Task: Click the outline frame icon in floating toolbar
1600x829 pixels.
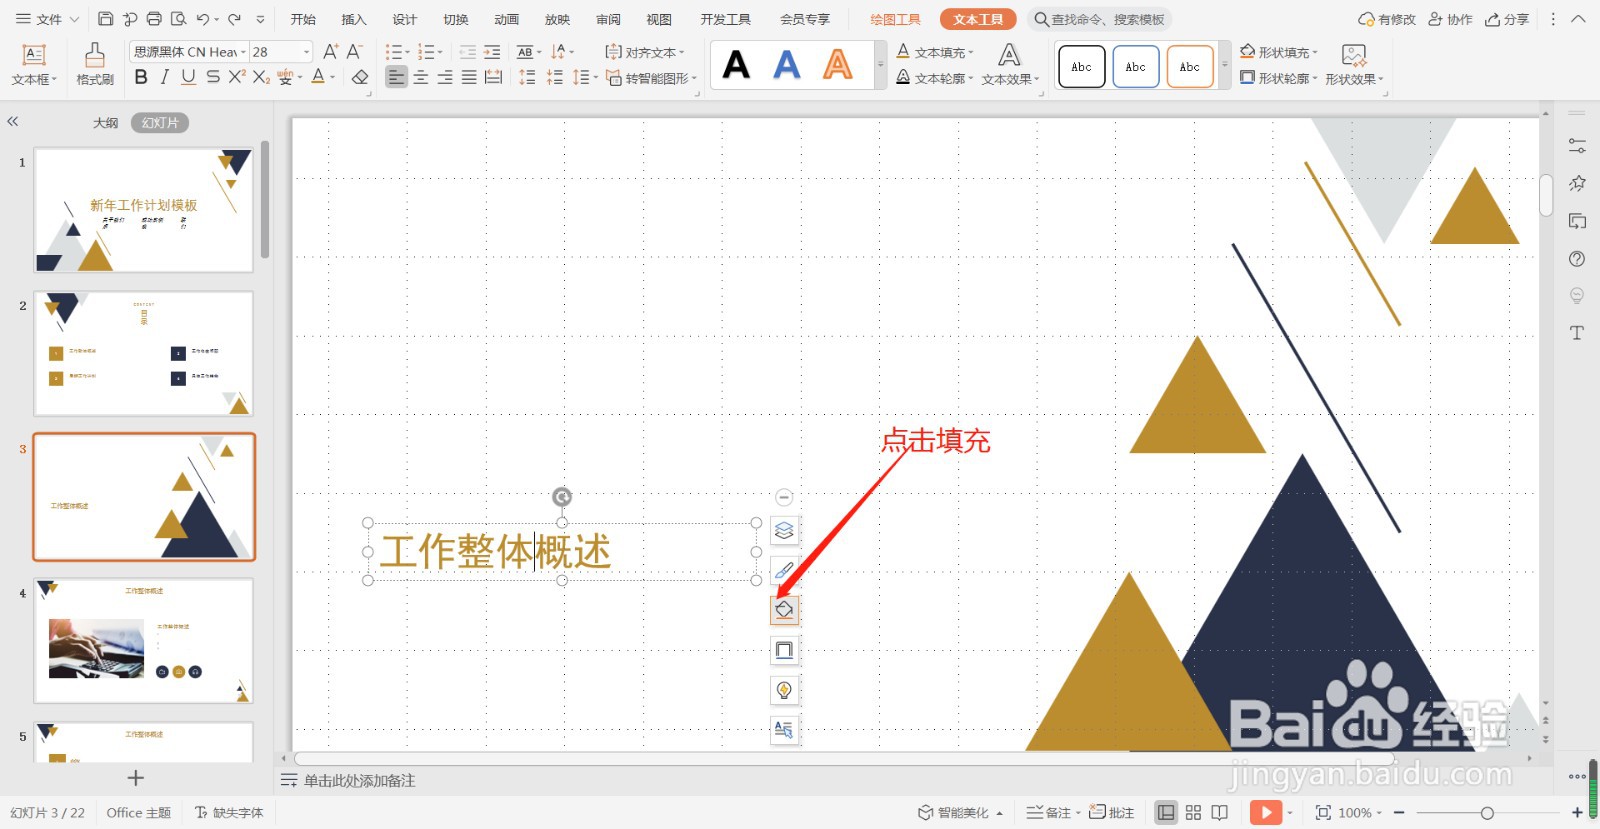Action: pos(784,650)
